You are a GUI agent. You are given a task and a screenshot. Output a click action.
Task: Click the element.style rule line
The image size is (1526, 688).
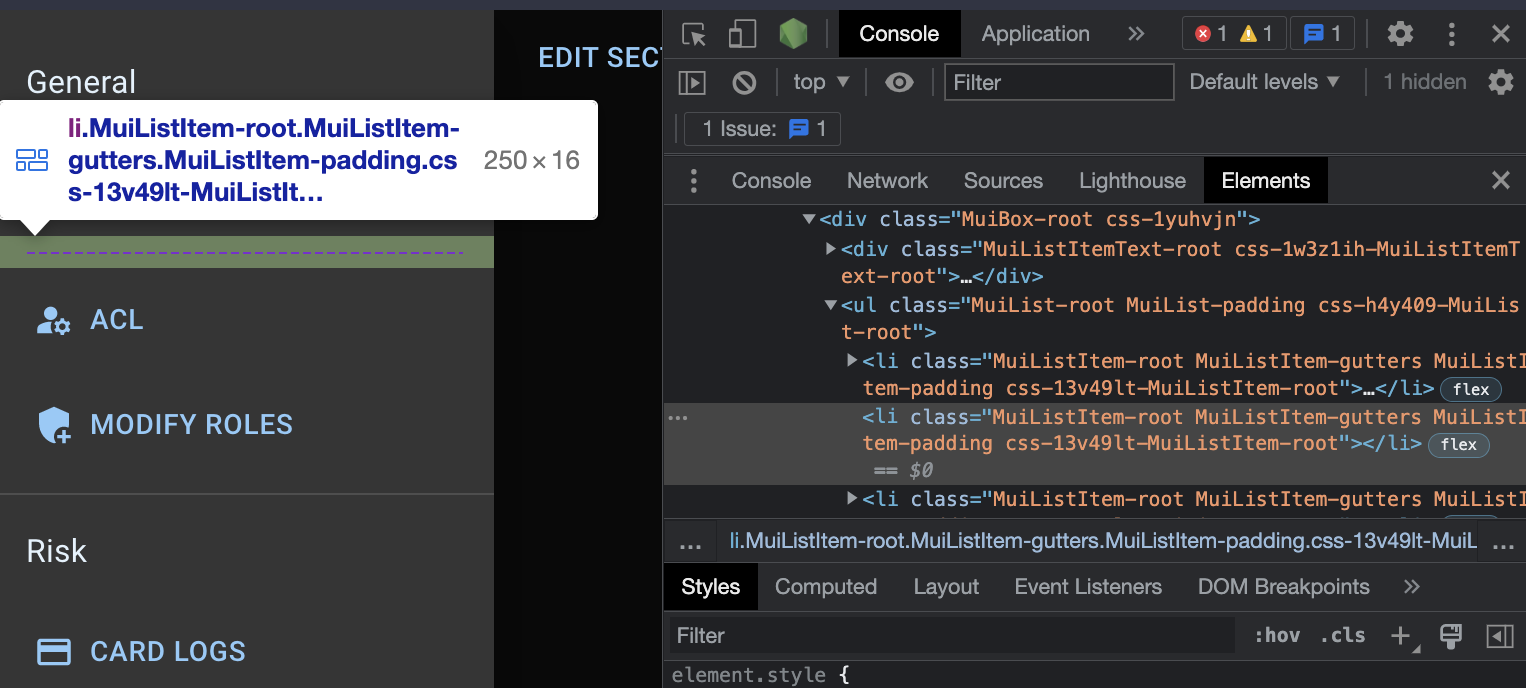coord(760,676)
